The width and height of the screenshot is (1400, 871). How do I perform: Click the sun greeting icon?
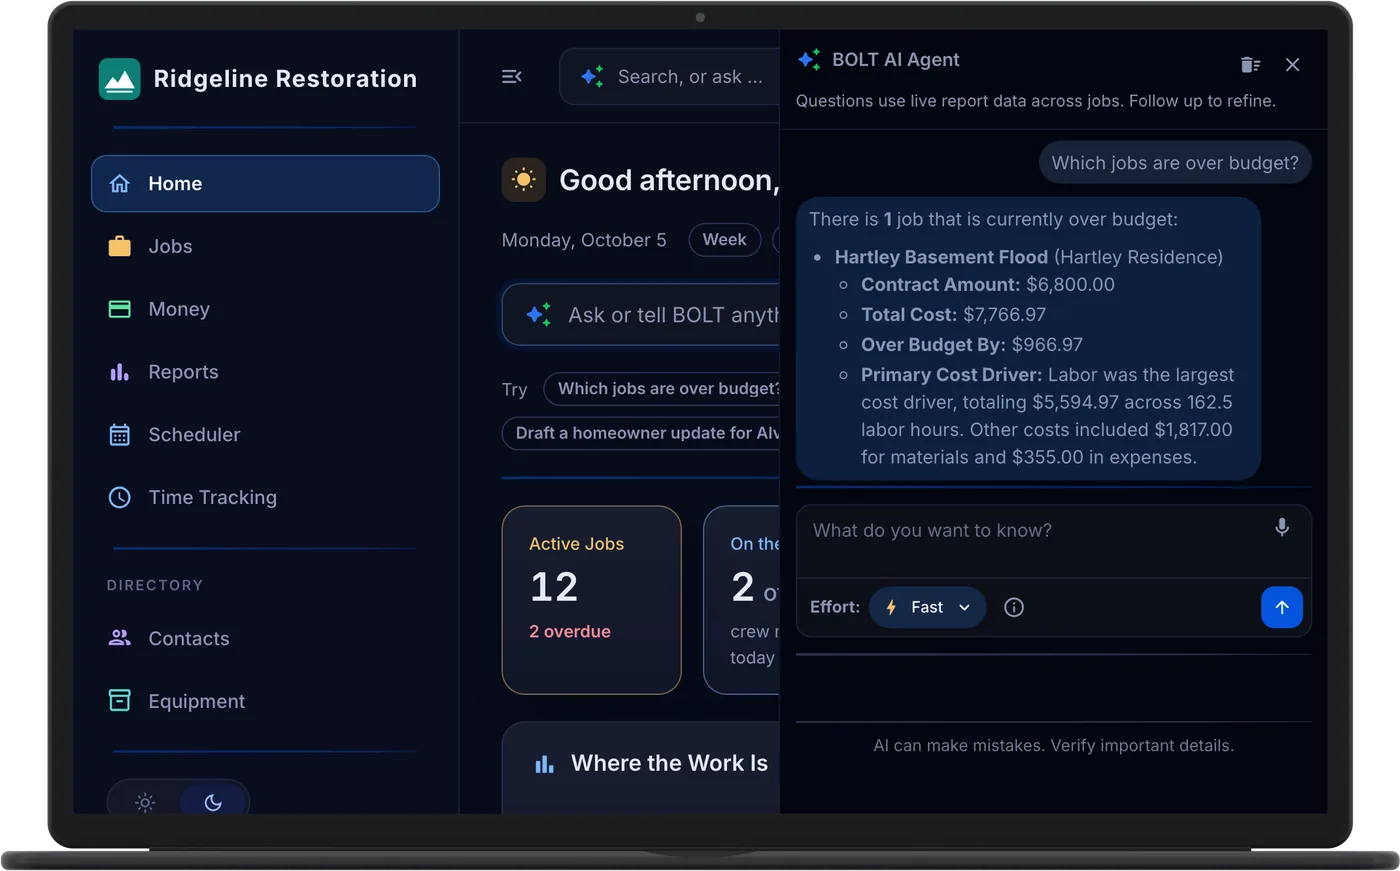pos(524,180)
